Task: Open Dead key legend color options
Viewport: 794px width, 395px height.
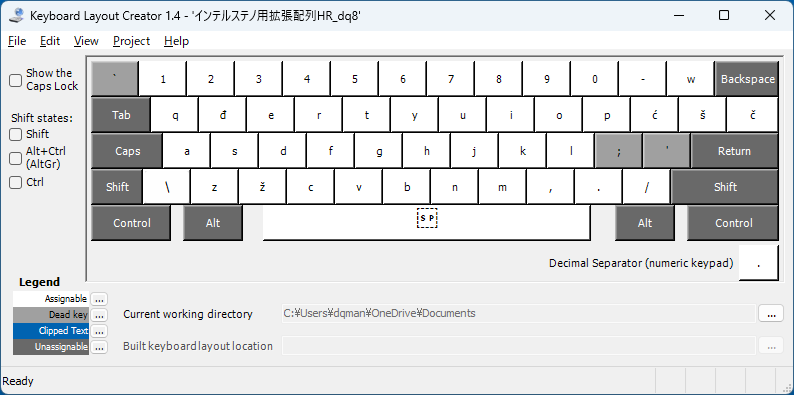Action: coord(100,315)
